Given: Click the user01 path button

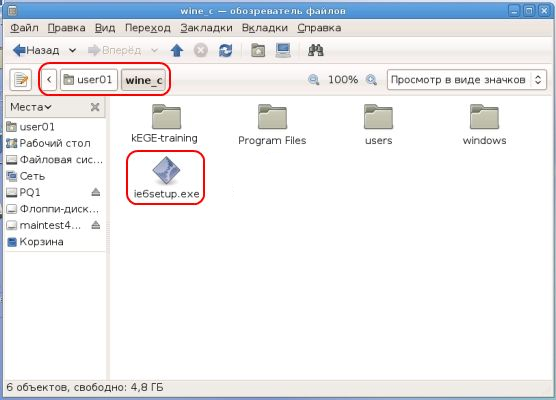Looking at the screenshot, I should (x=89, y=80).
